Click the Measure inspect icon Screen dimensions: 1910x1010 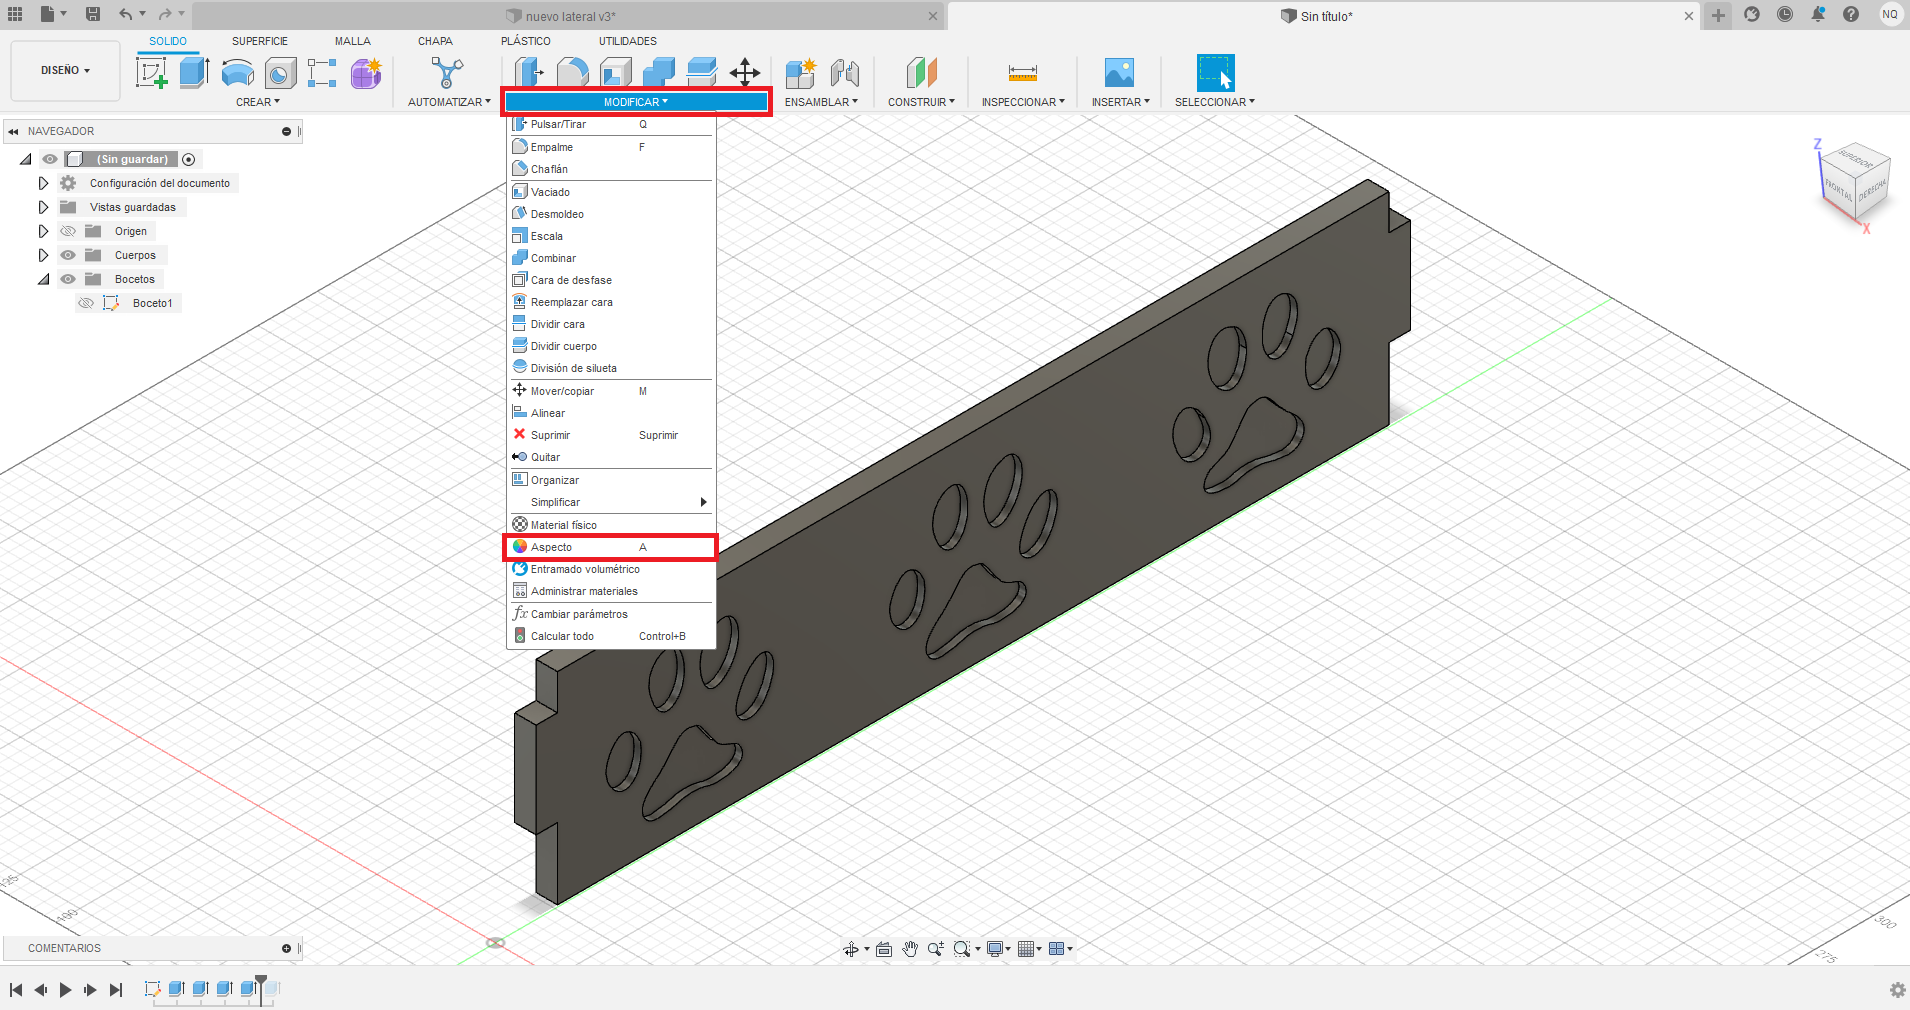(x=1023, y=73)
